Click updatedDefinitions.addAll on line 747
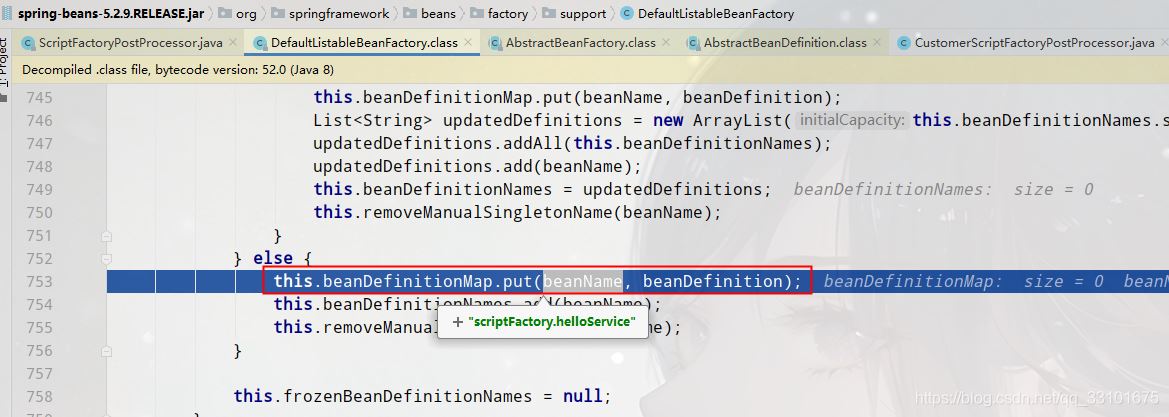This screenshot has width=1169, height=417. pyautogui.click(x=438, y=143)
